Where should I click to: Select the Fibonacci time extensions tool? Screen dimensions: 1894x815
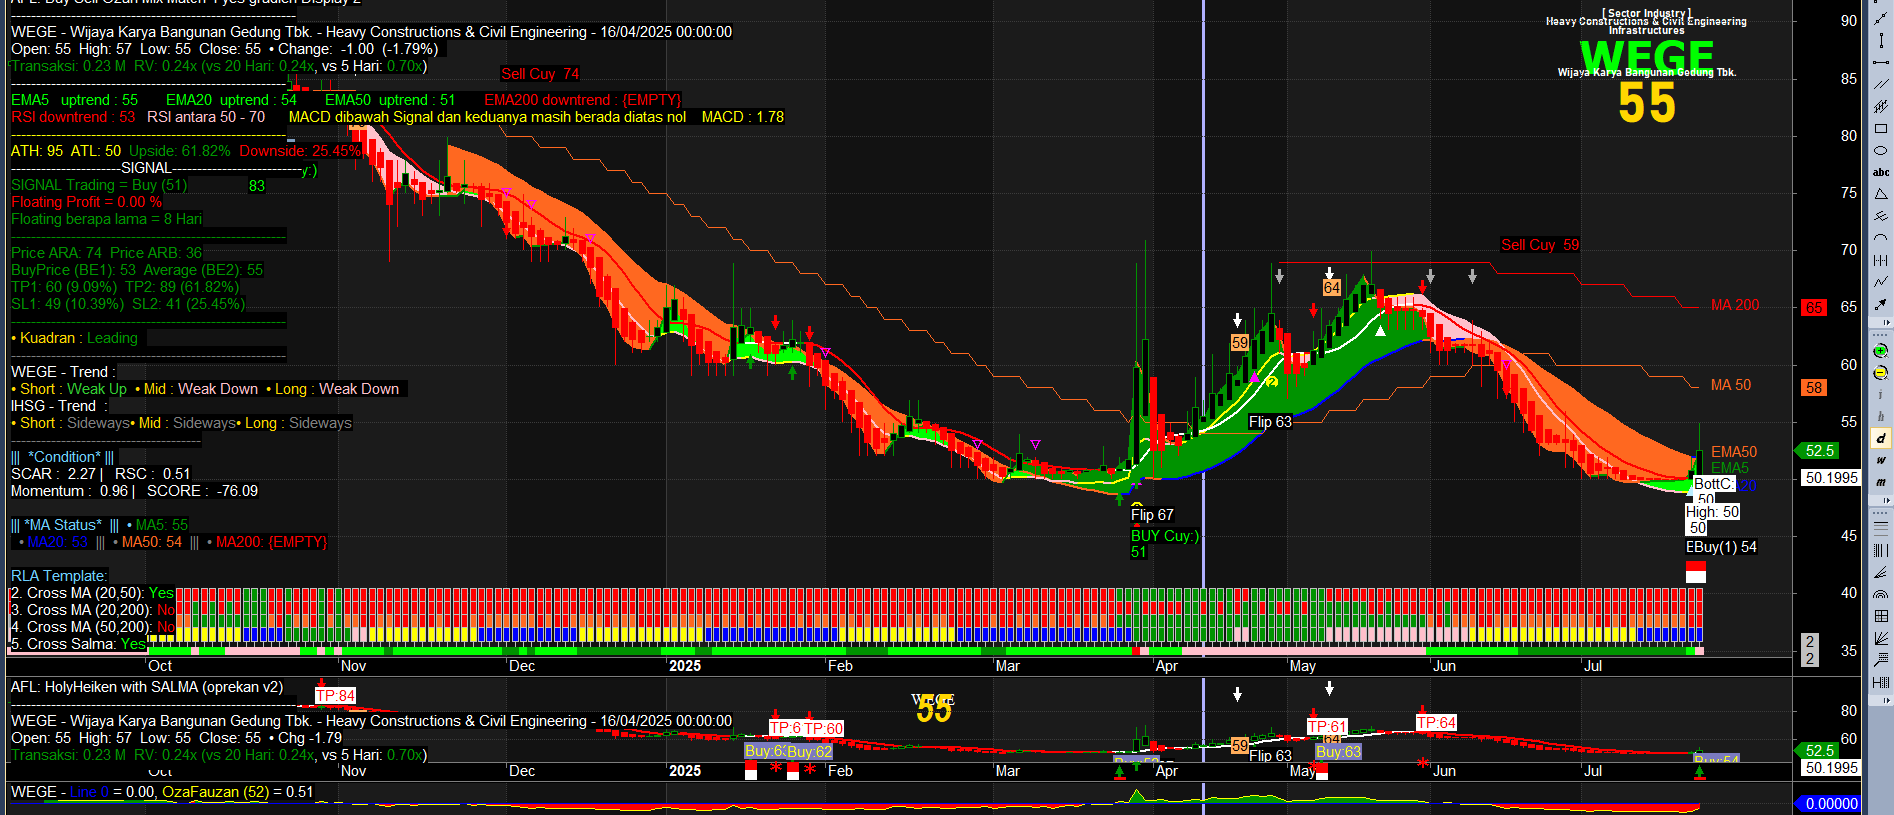point(1881,682)
